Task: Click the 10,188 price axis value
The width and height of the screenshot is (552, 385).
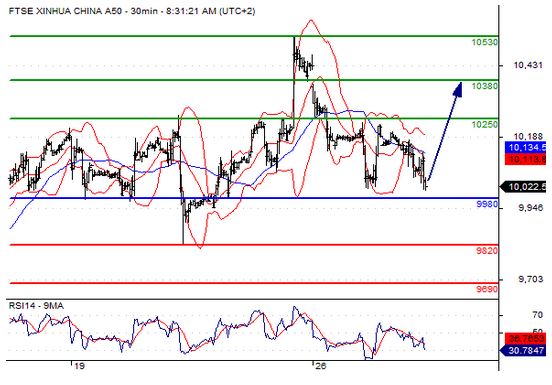Action: (x=528, y=136)
